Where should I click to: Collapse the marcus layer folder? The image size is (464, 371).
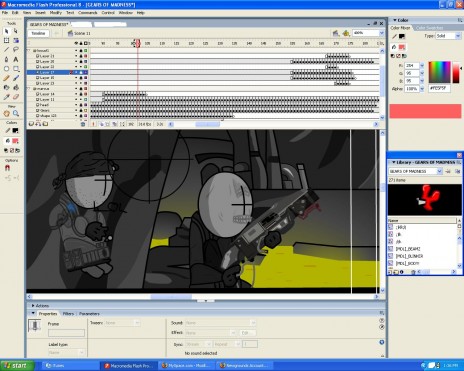tap(29, 89)
